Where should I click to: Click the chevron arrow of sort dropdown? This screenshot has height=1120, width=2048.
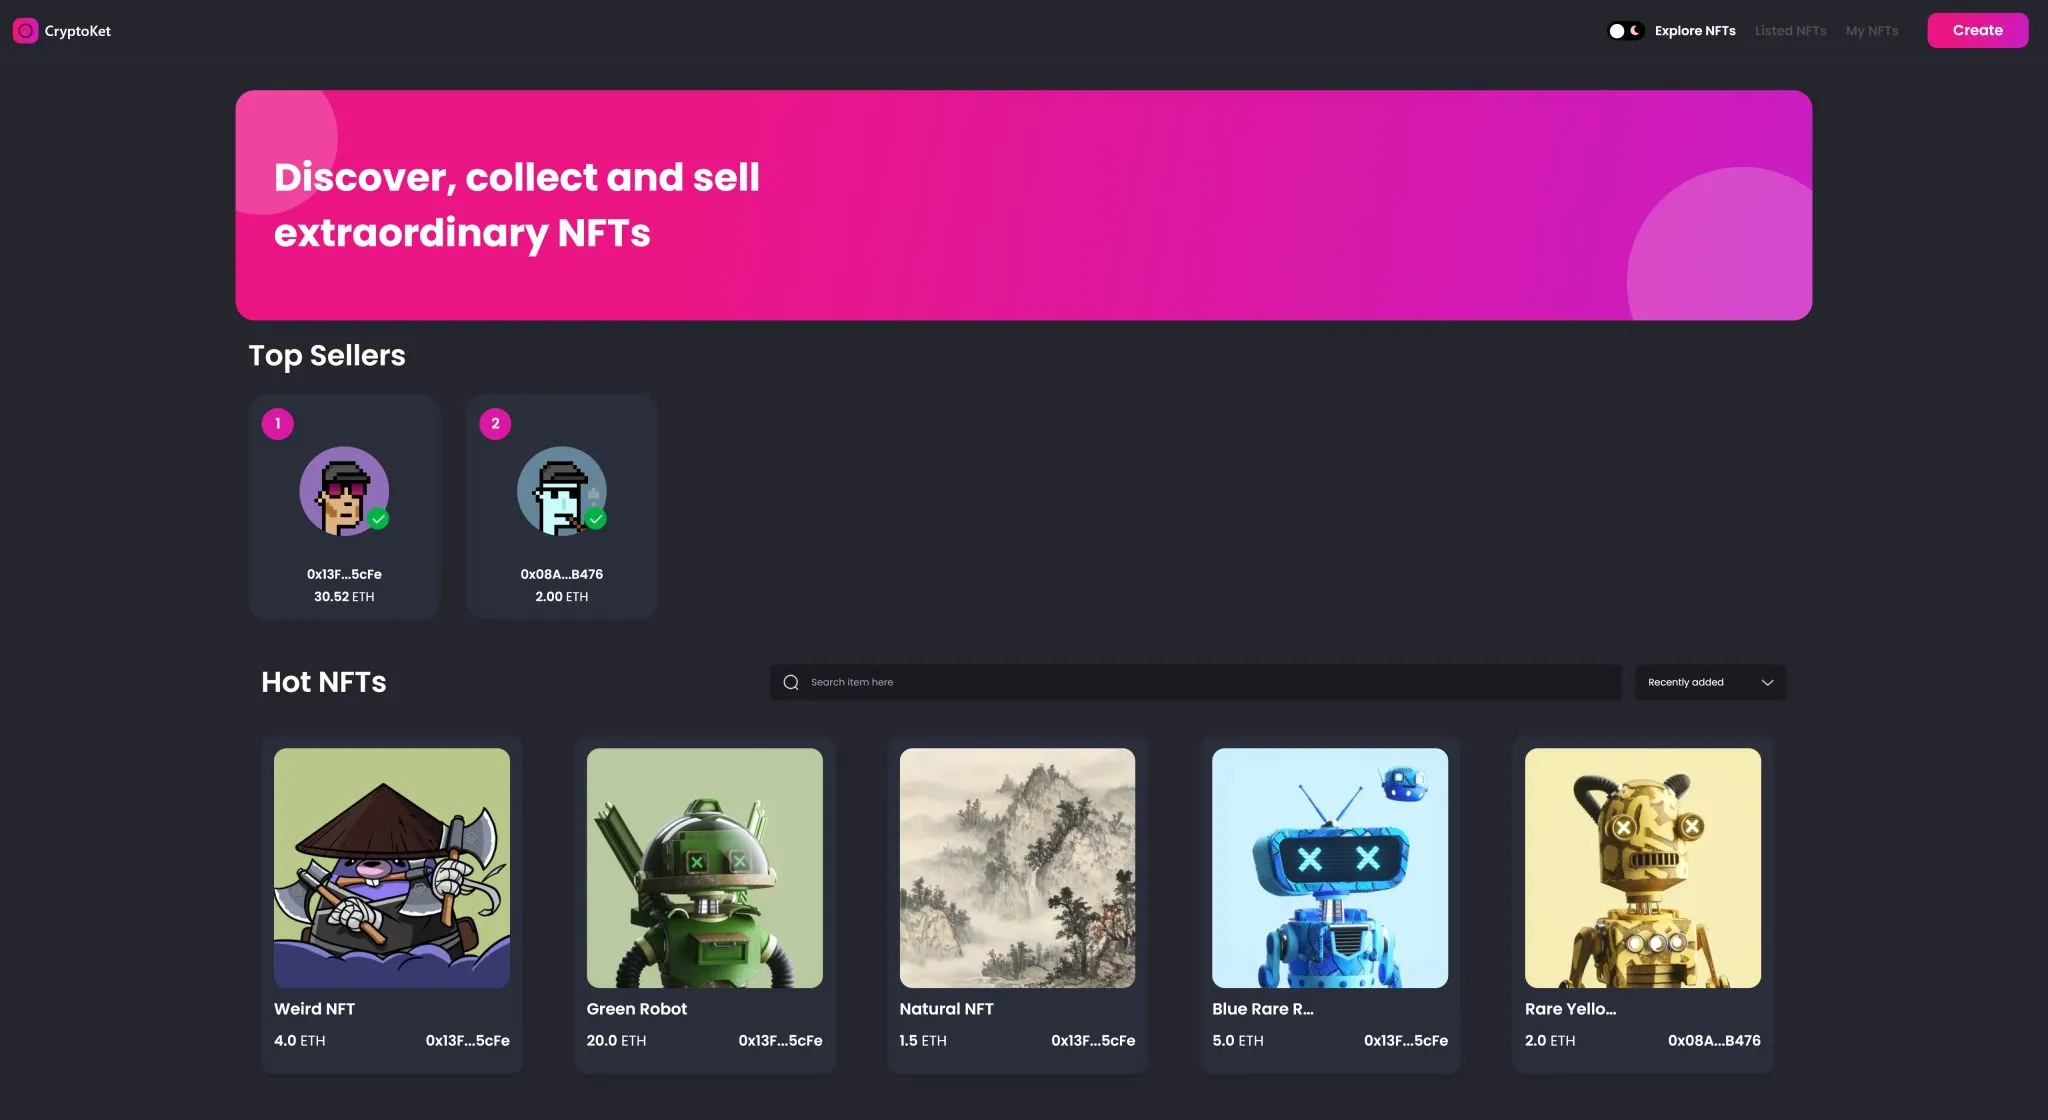pos(1767,682)
